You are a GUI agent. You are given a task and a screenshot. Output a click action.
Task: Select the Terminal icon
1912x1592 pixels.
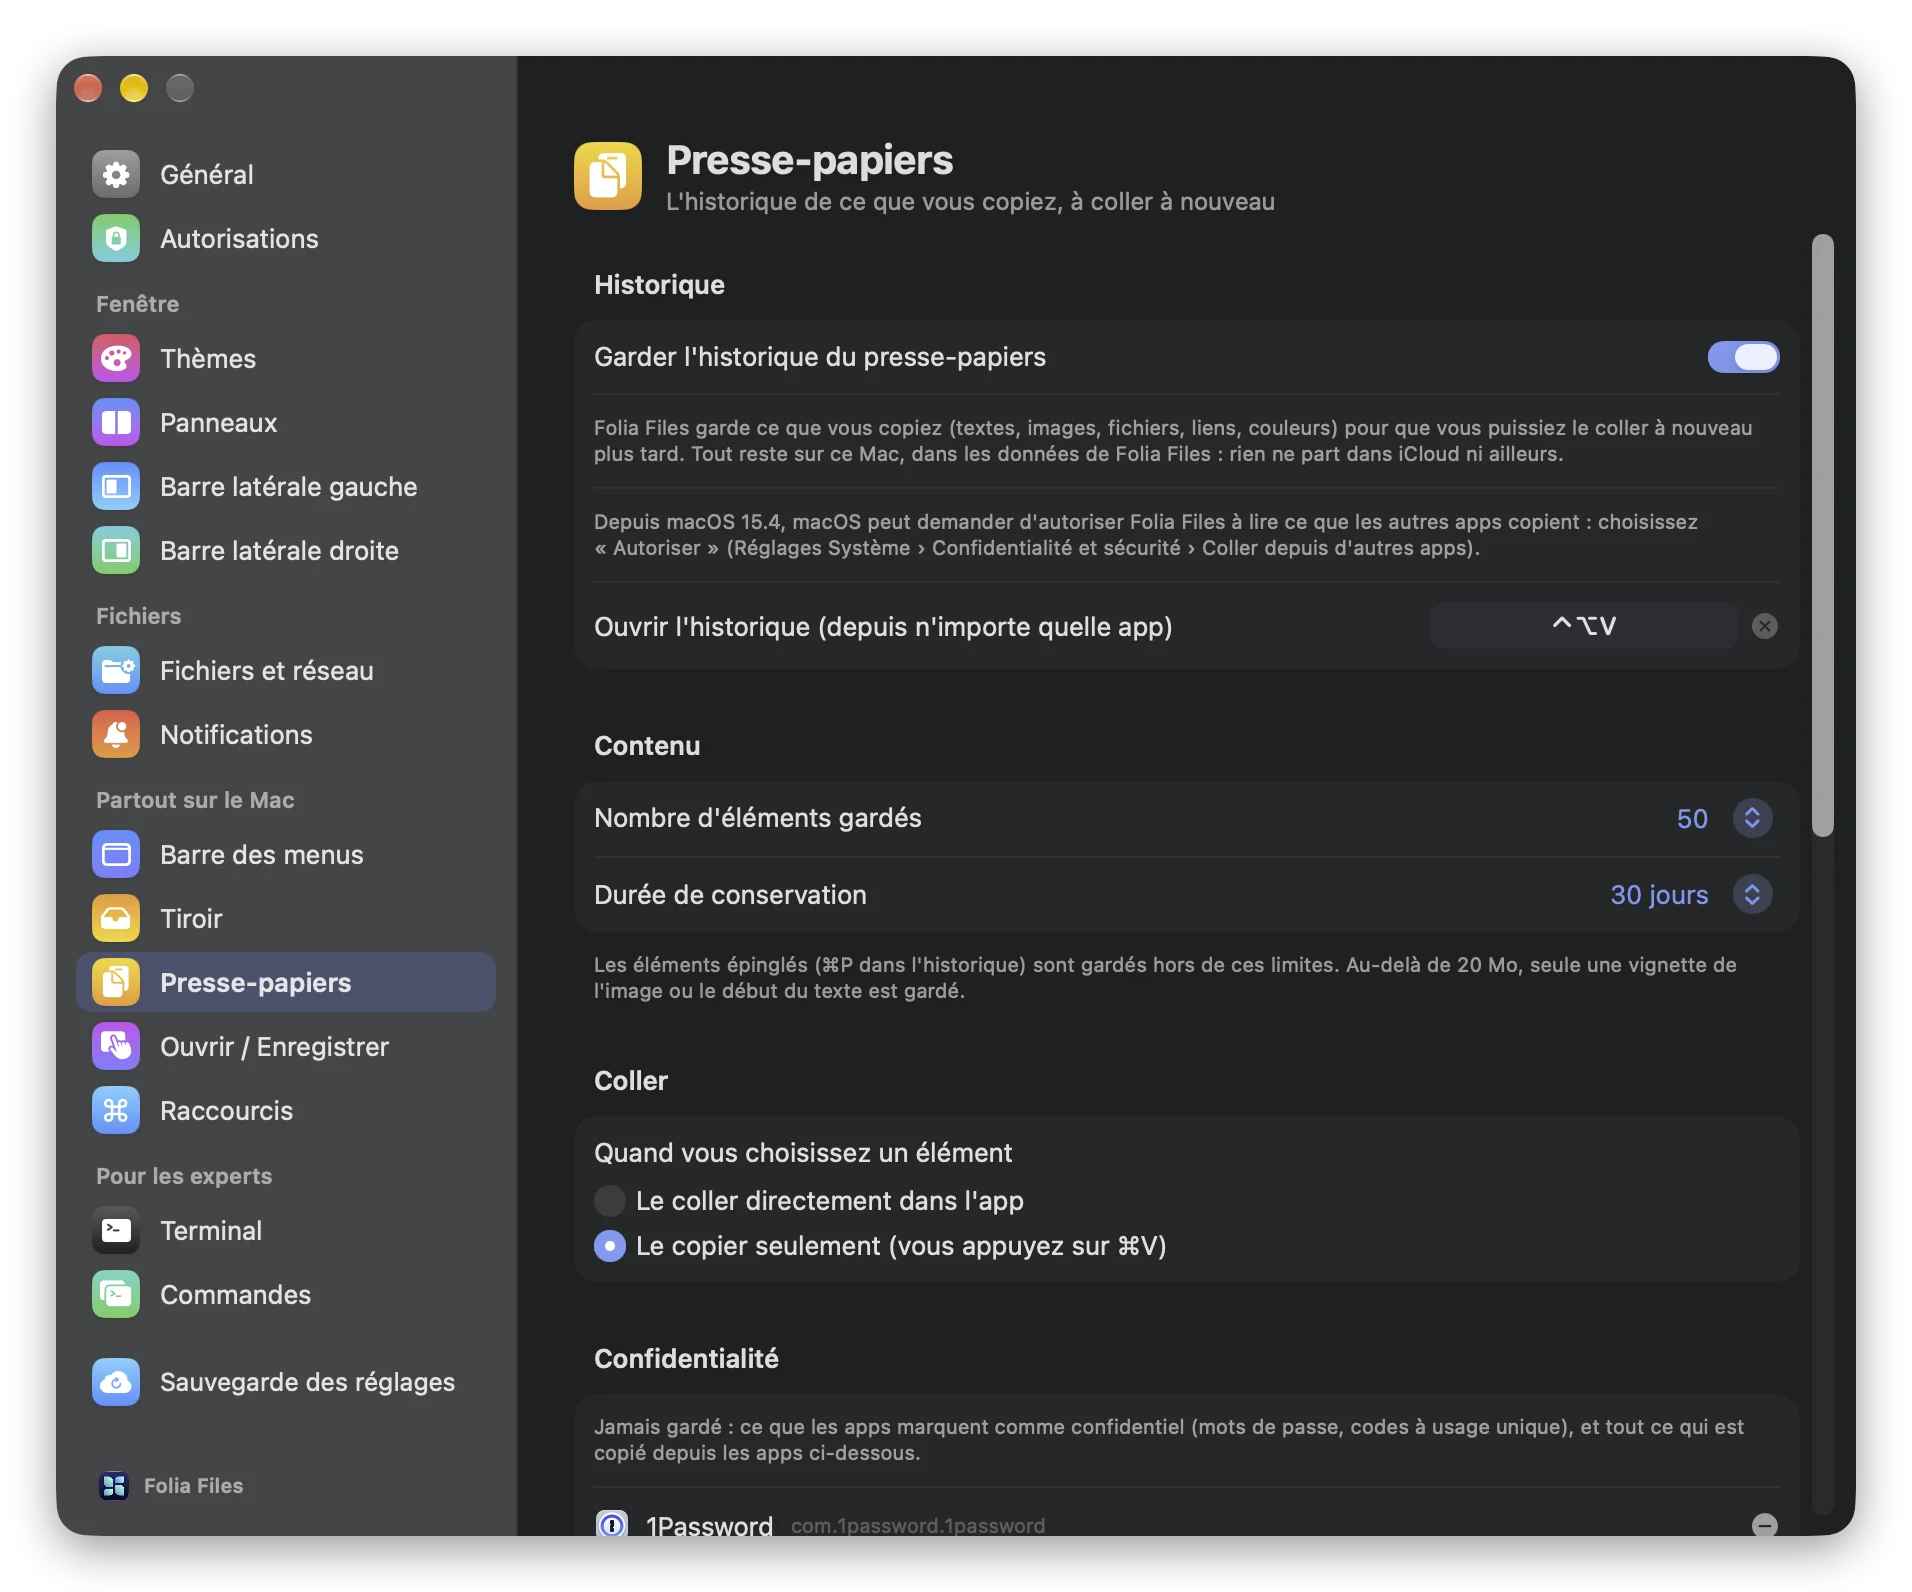click(116, 1230)
